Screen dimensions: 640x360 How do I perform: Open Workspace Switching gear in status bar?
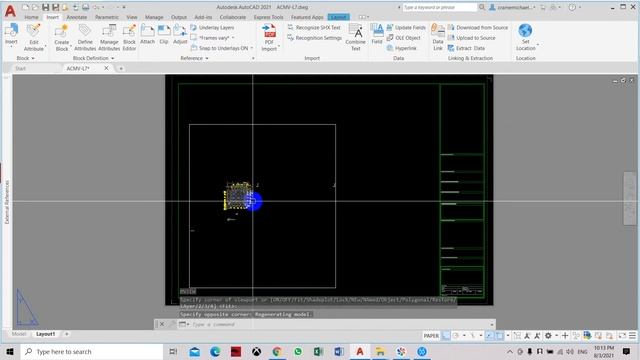tap(548, 336)
